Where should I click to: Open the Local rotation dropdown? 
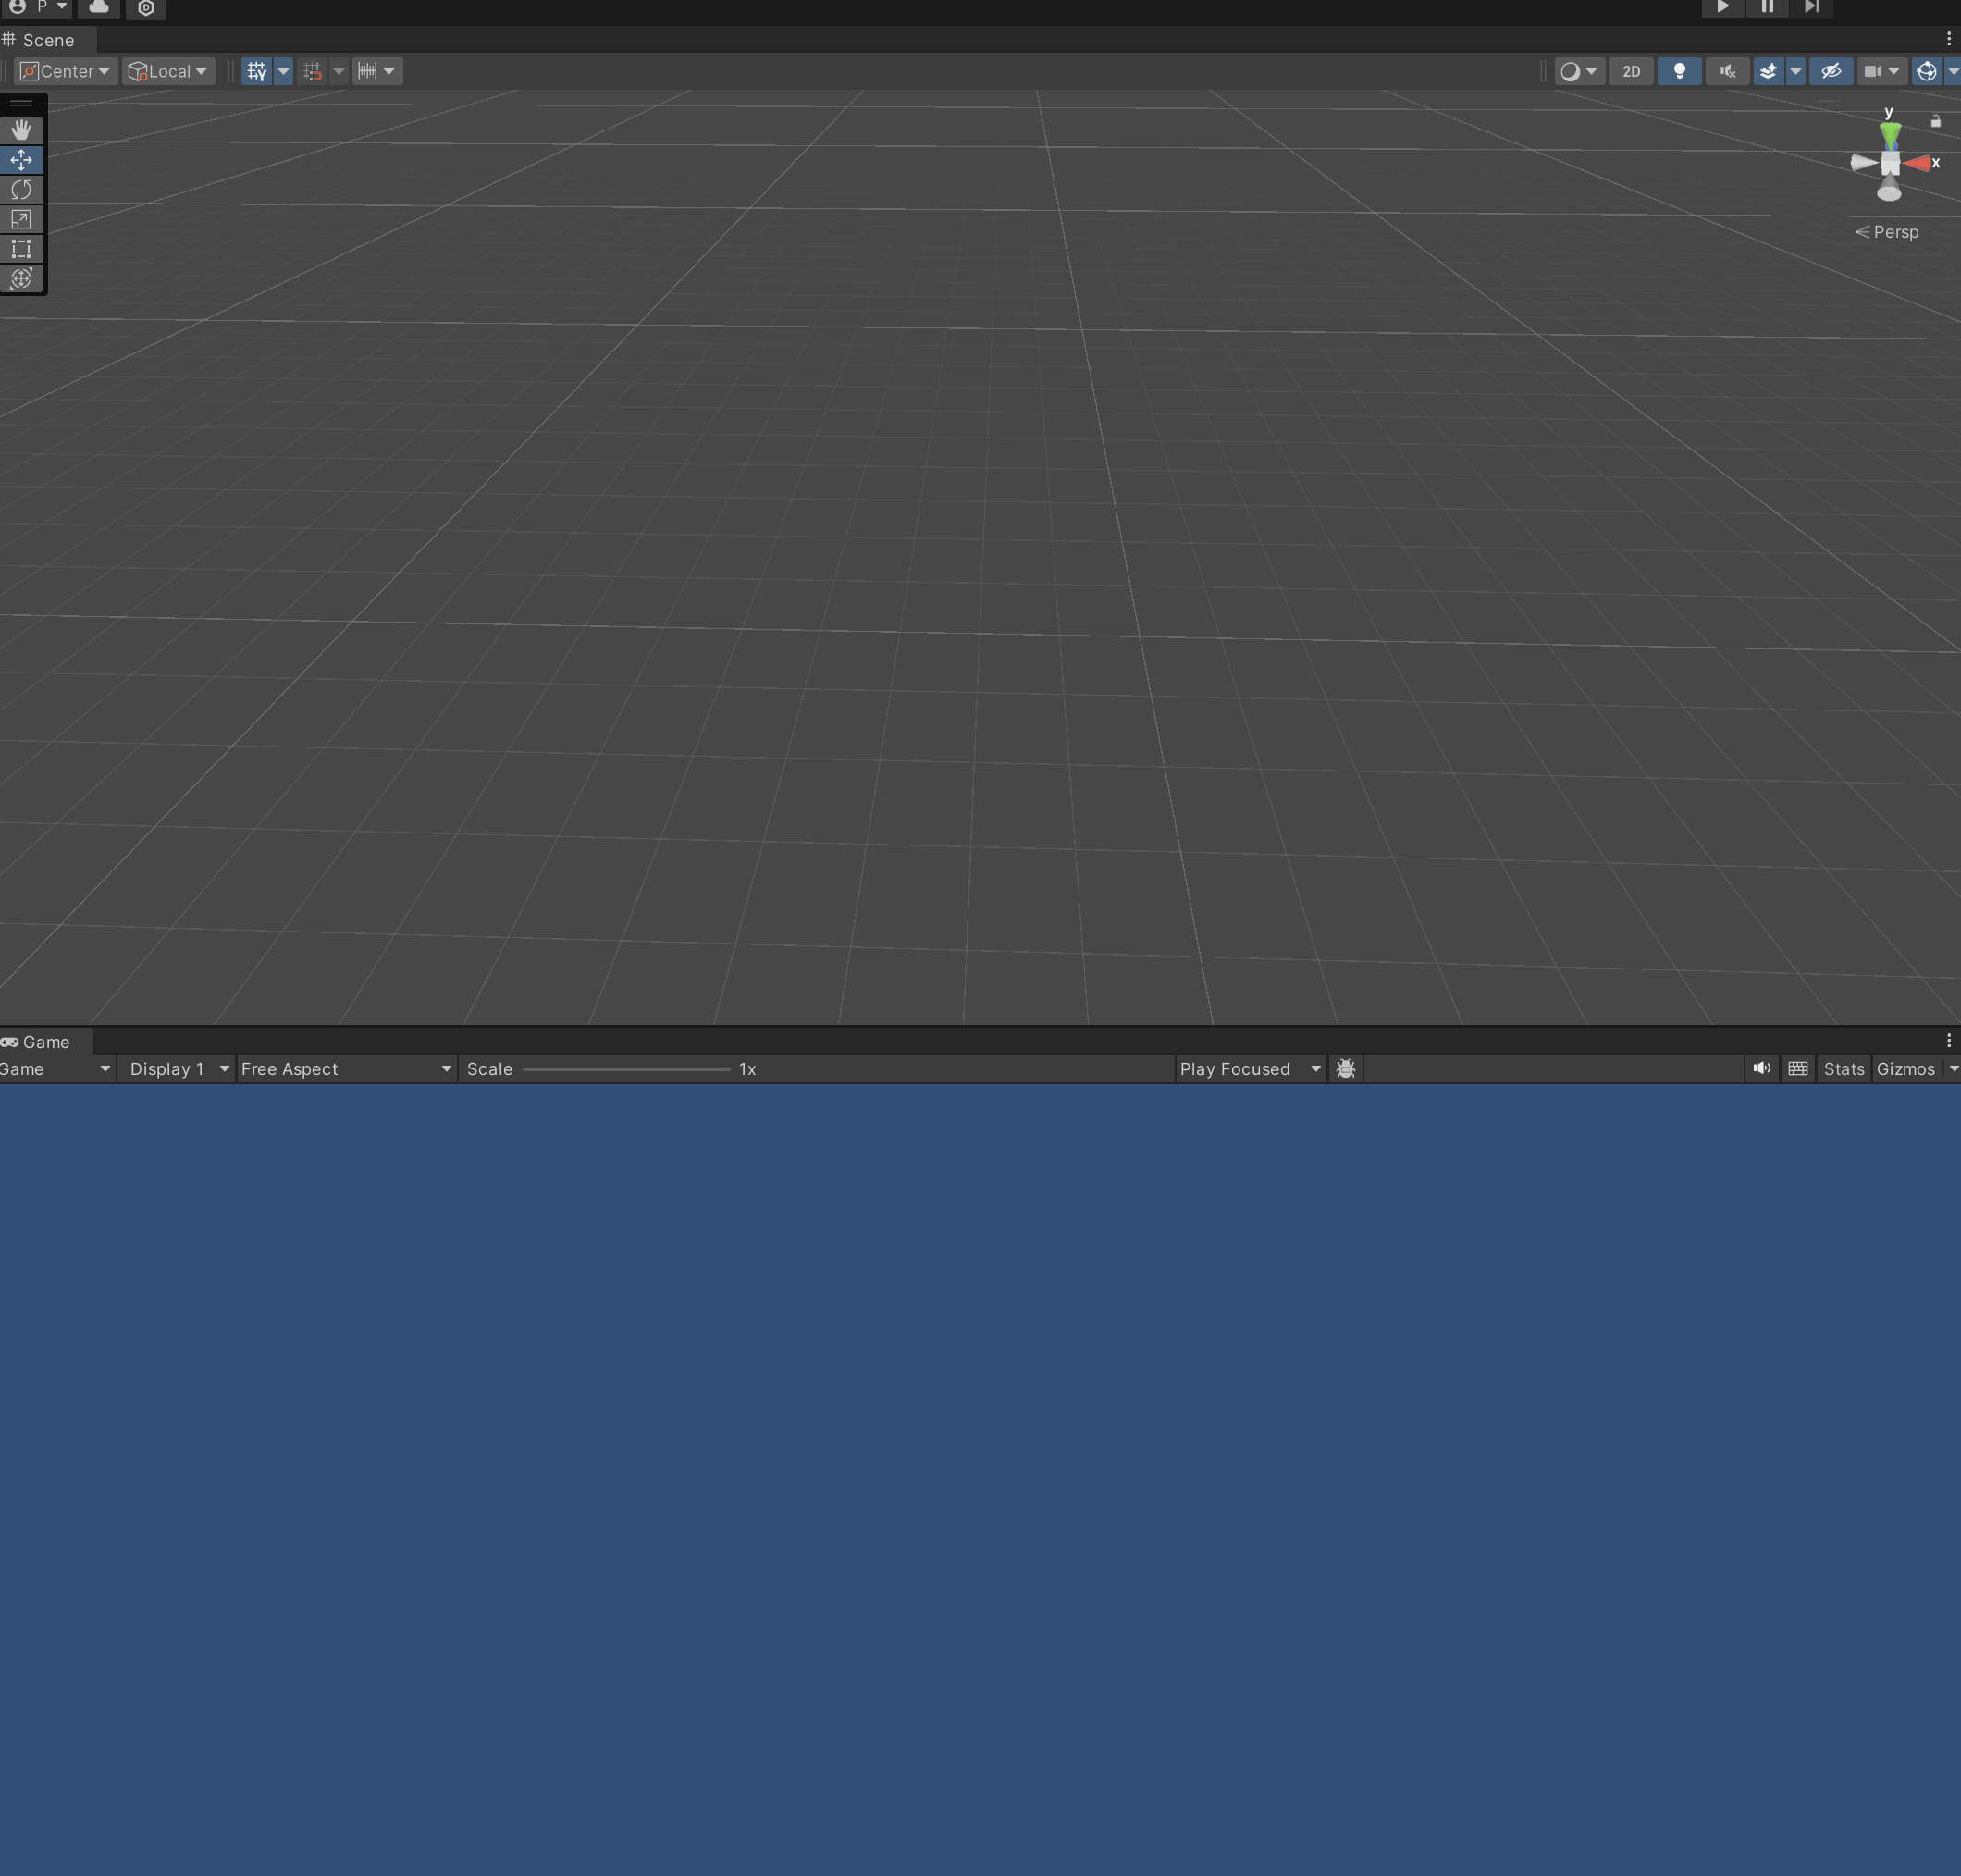tap(168, 71)
